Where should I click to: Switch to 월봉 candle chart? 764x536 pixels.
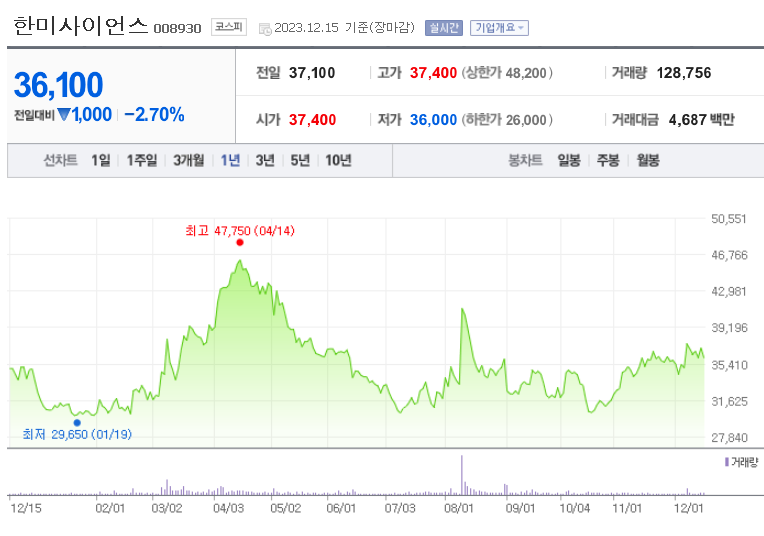coord(648,160)
